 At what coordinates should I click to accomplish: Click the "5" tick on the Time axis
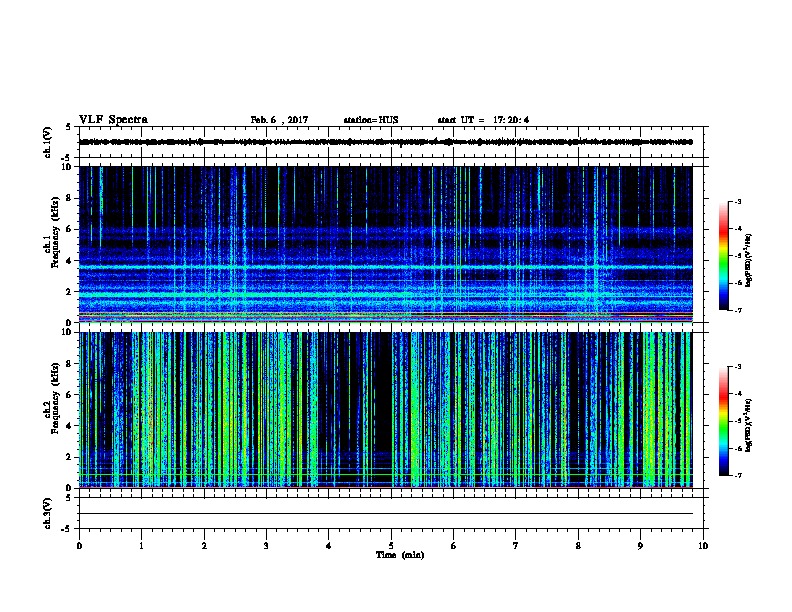click(x=391, y=546)
